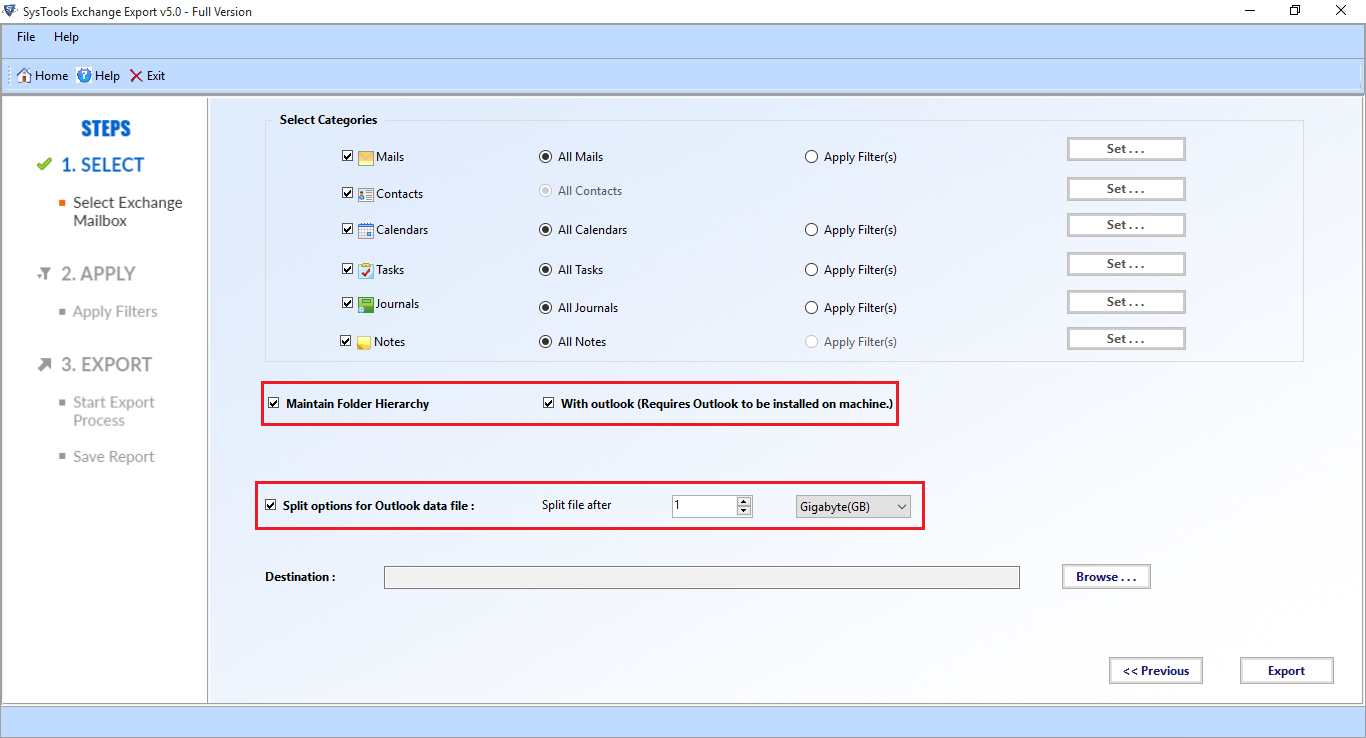This screenshot has height=738, width=1366.
Task: Uncheck the Tasks category checkbox
Action: point(347,269)
